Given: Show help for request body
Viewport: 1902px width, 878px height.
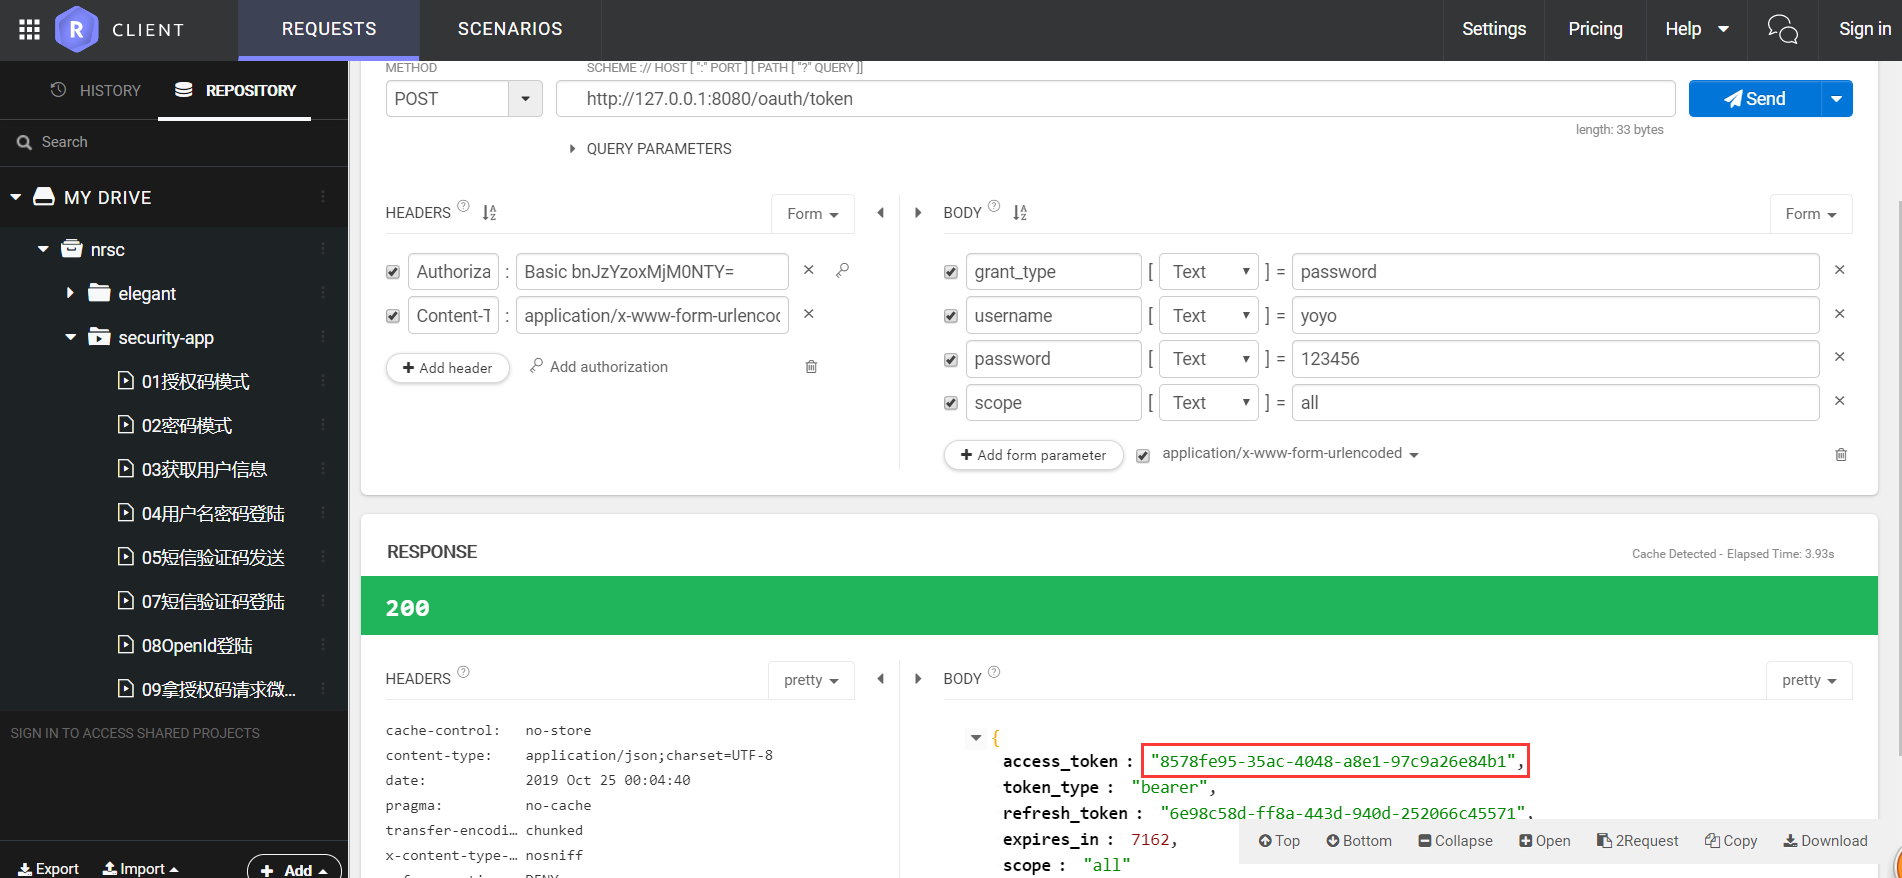Looking at the screenshot, I should (x=994, y=206).
